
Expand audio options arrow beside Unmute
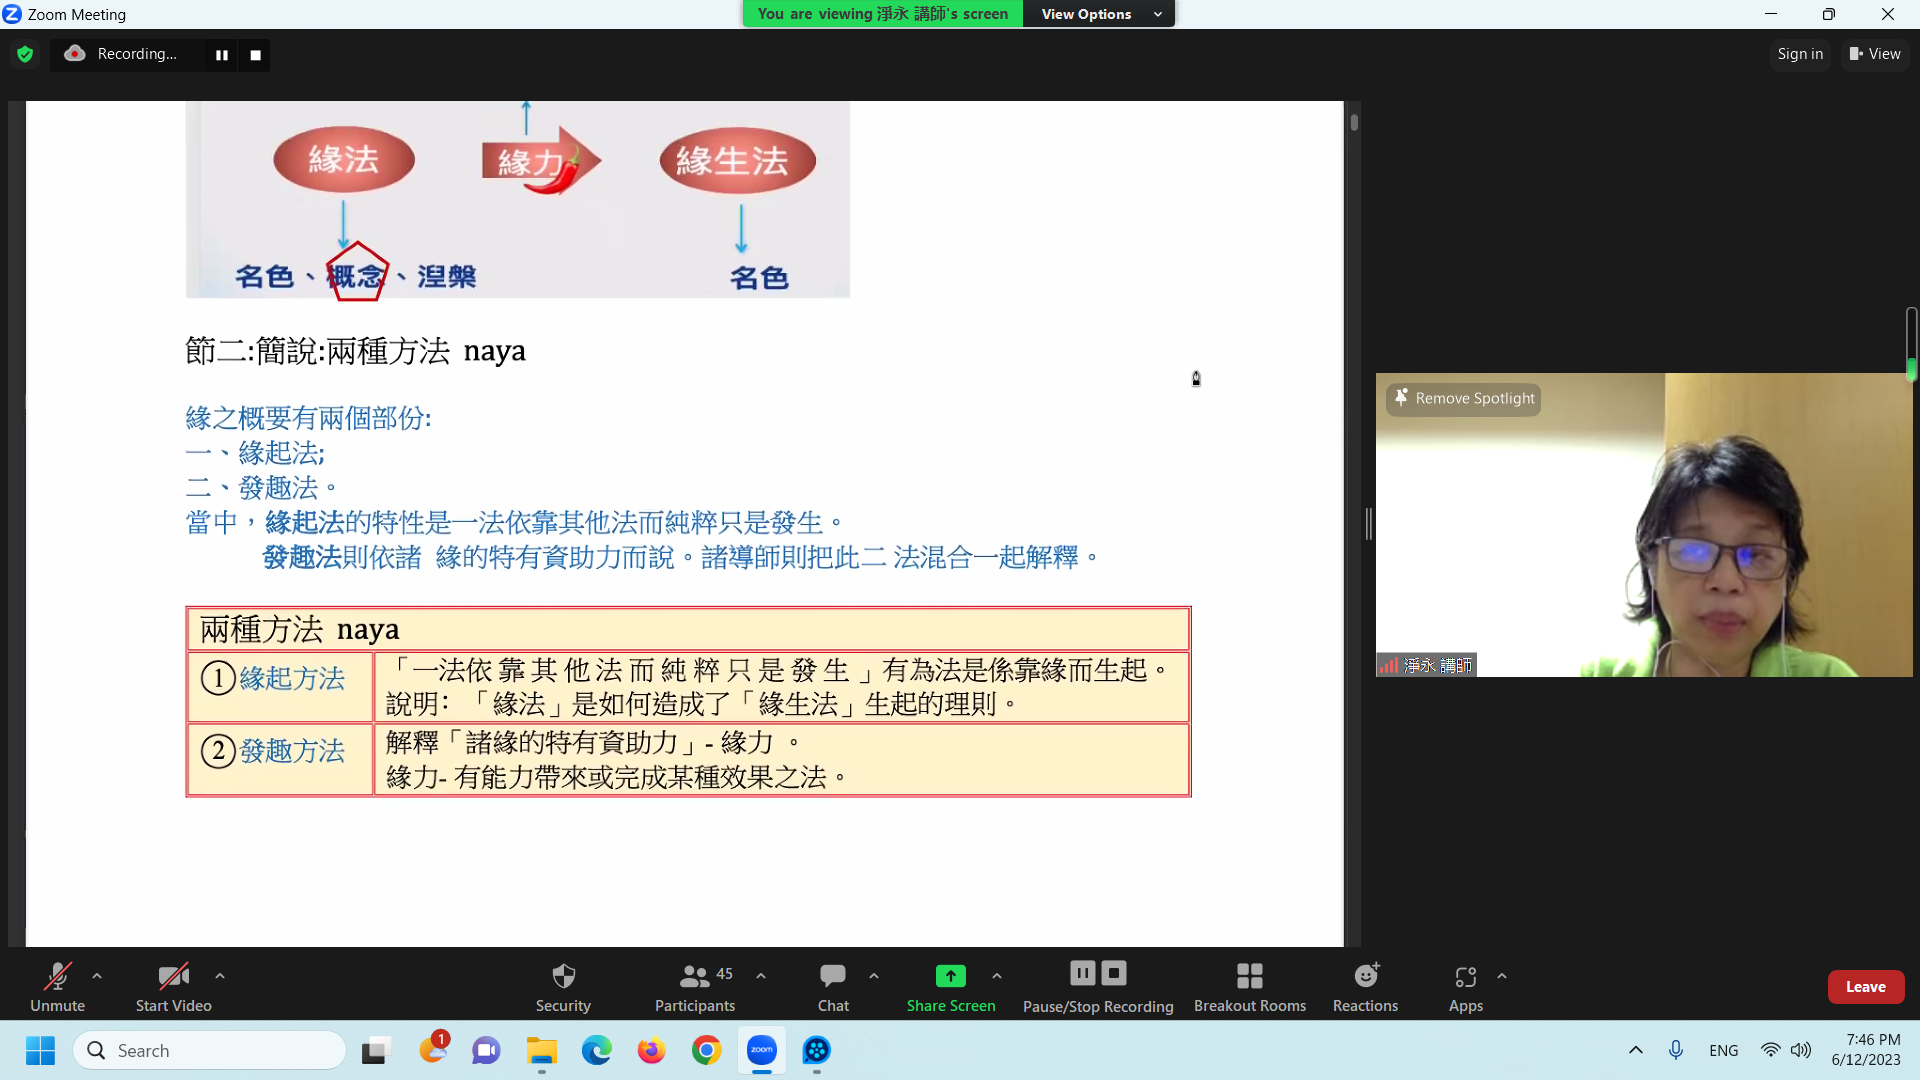click(97, 976)
